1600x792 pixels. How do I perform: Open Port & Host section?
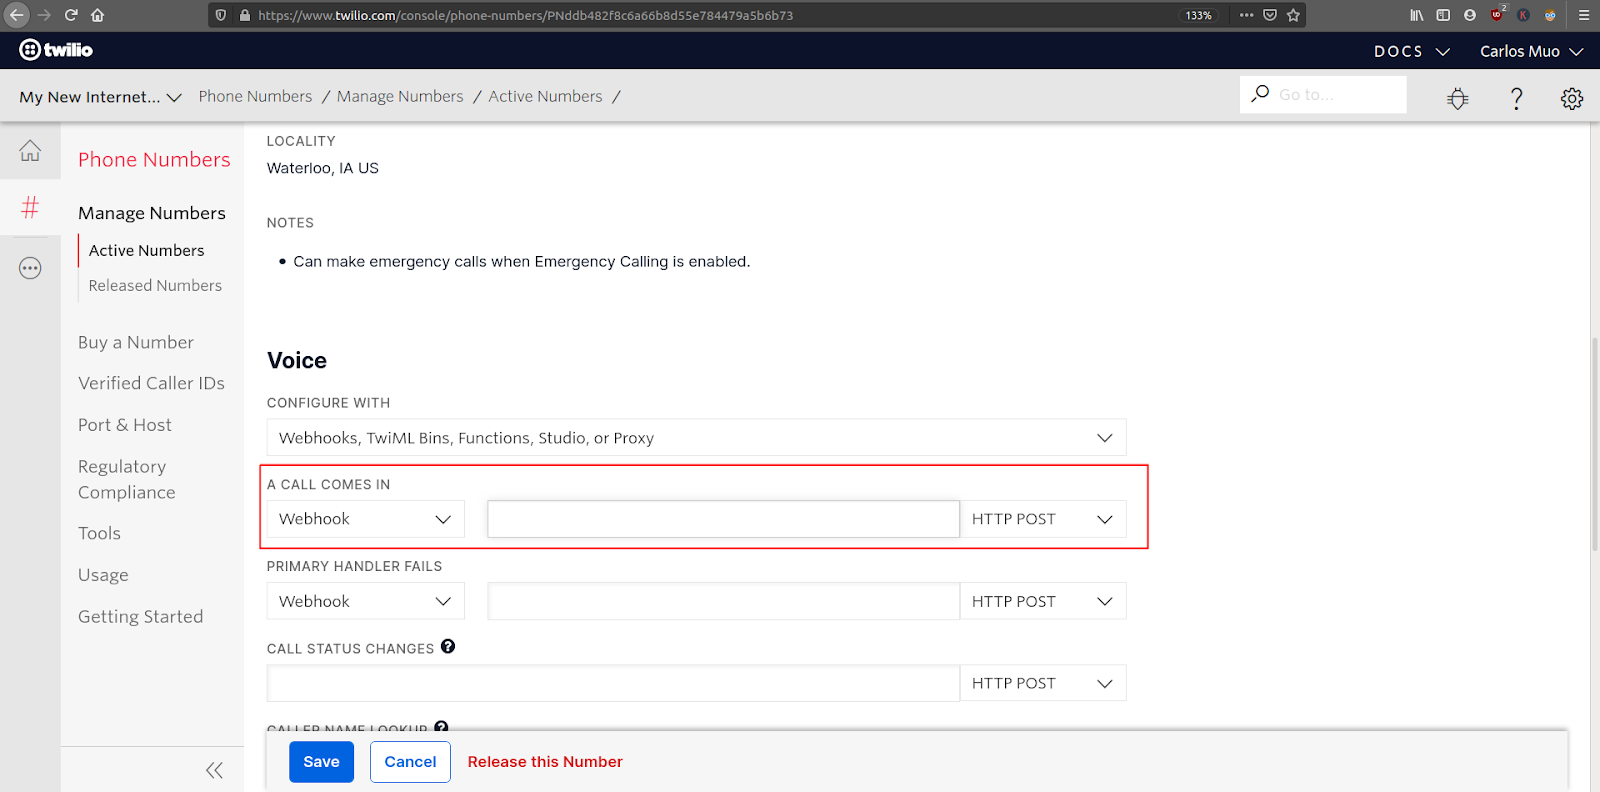(x=125, y=425)
